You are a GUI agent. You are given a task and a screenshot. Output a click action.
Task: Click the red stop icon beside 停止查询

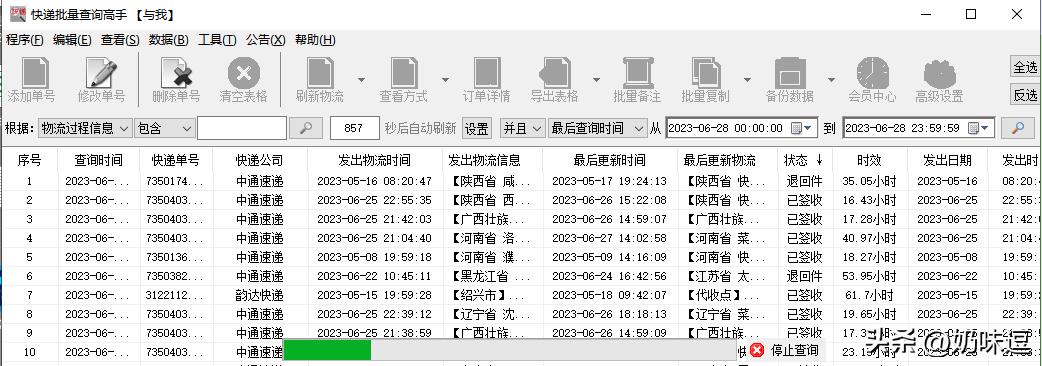[x=756, y=350]
